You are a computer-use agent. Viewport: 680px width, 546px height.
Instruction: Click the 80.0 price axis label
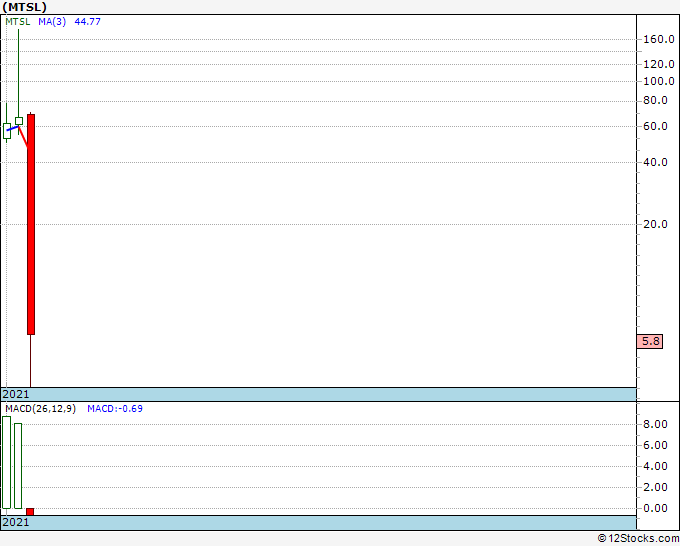(655, 101)
